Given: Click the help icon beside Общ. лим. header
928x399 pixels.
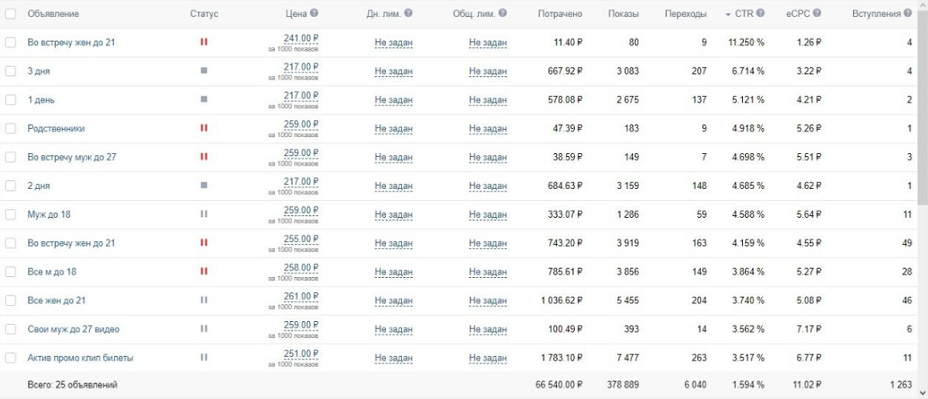Looking at the screenshot, I should click(x=502, y=13).
